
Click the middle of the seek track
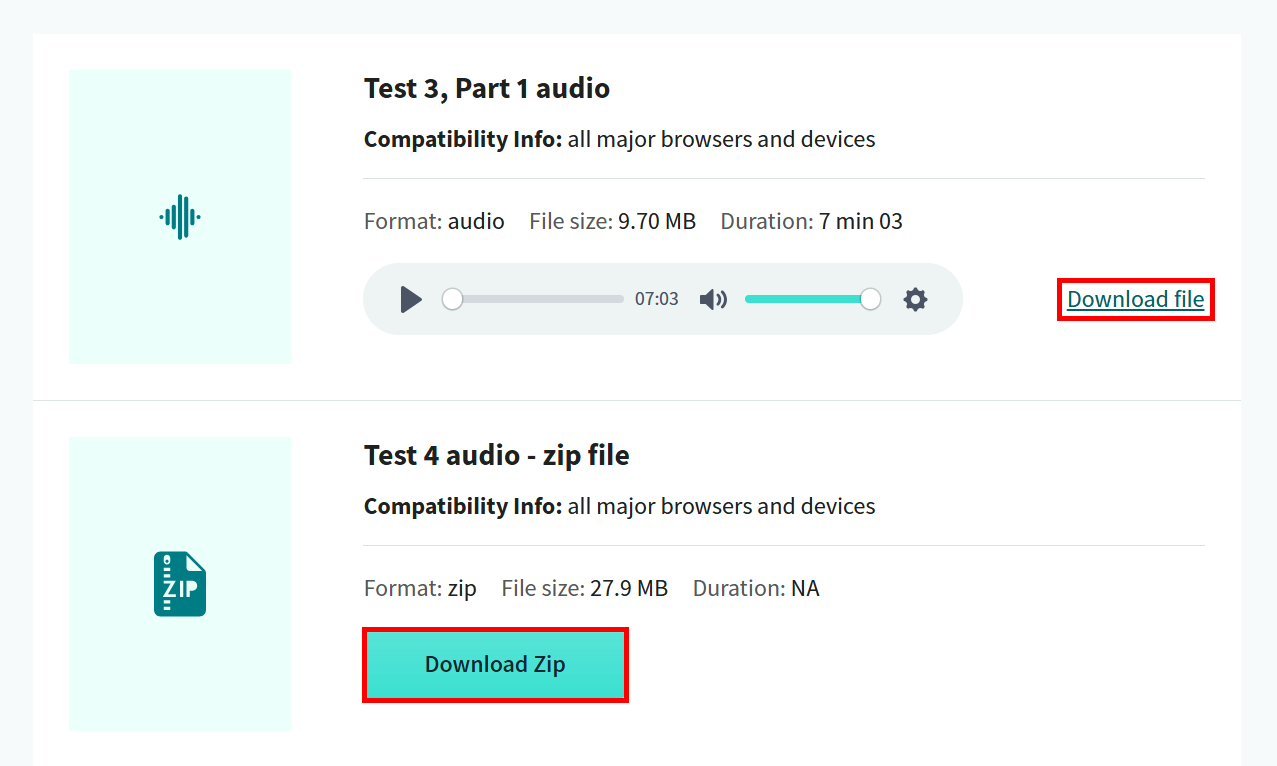click(538, 299)
